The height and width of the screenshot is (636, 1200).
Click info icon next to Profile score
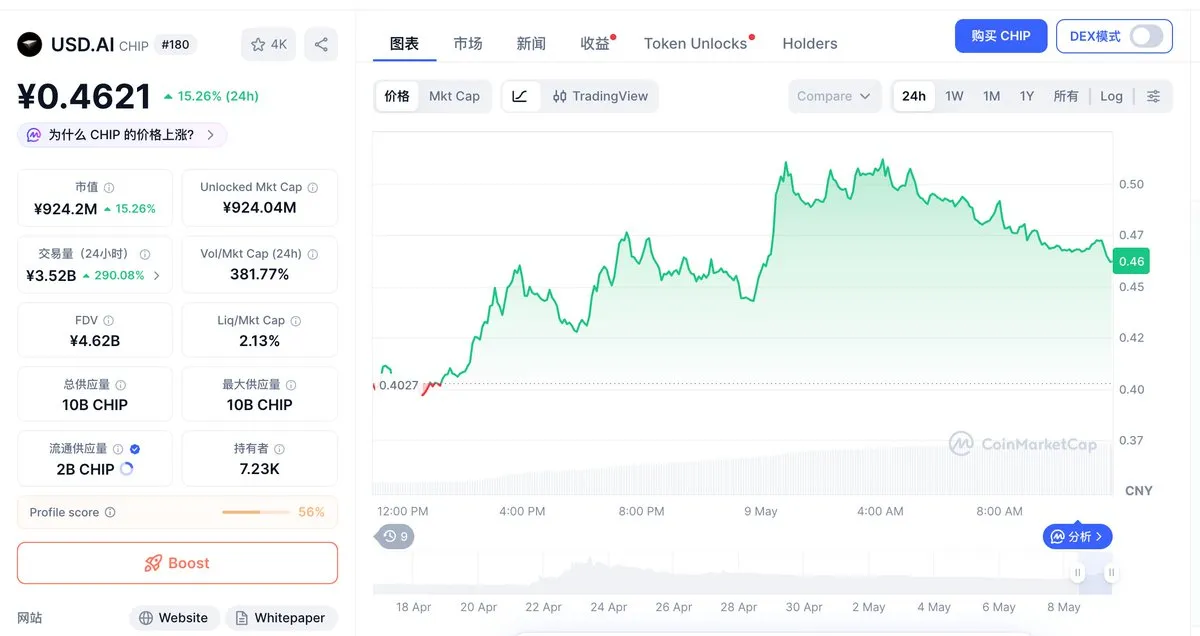(110, 512)
